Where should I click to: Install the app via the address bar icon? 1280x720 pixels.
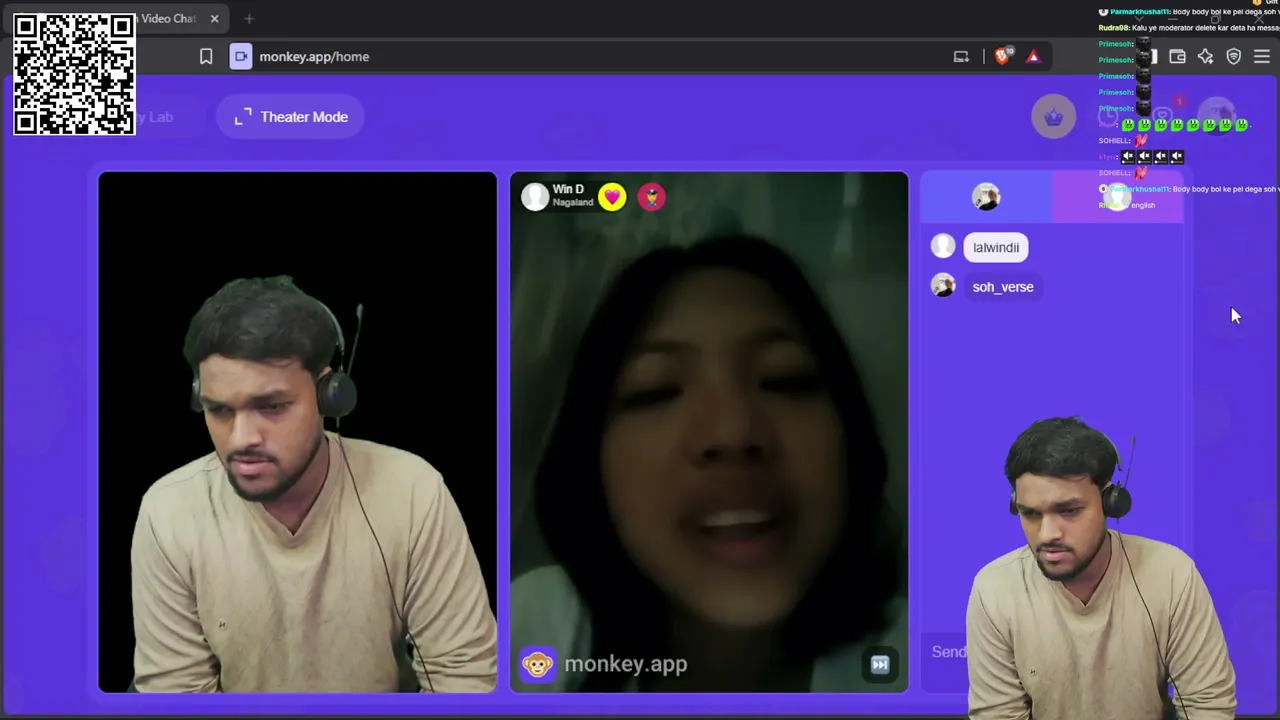[x=961, y=57]
